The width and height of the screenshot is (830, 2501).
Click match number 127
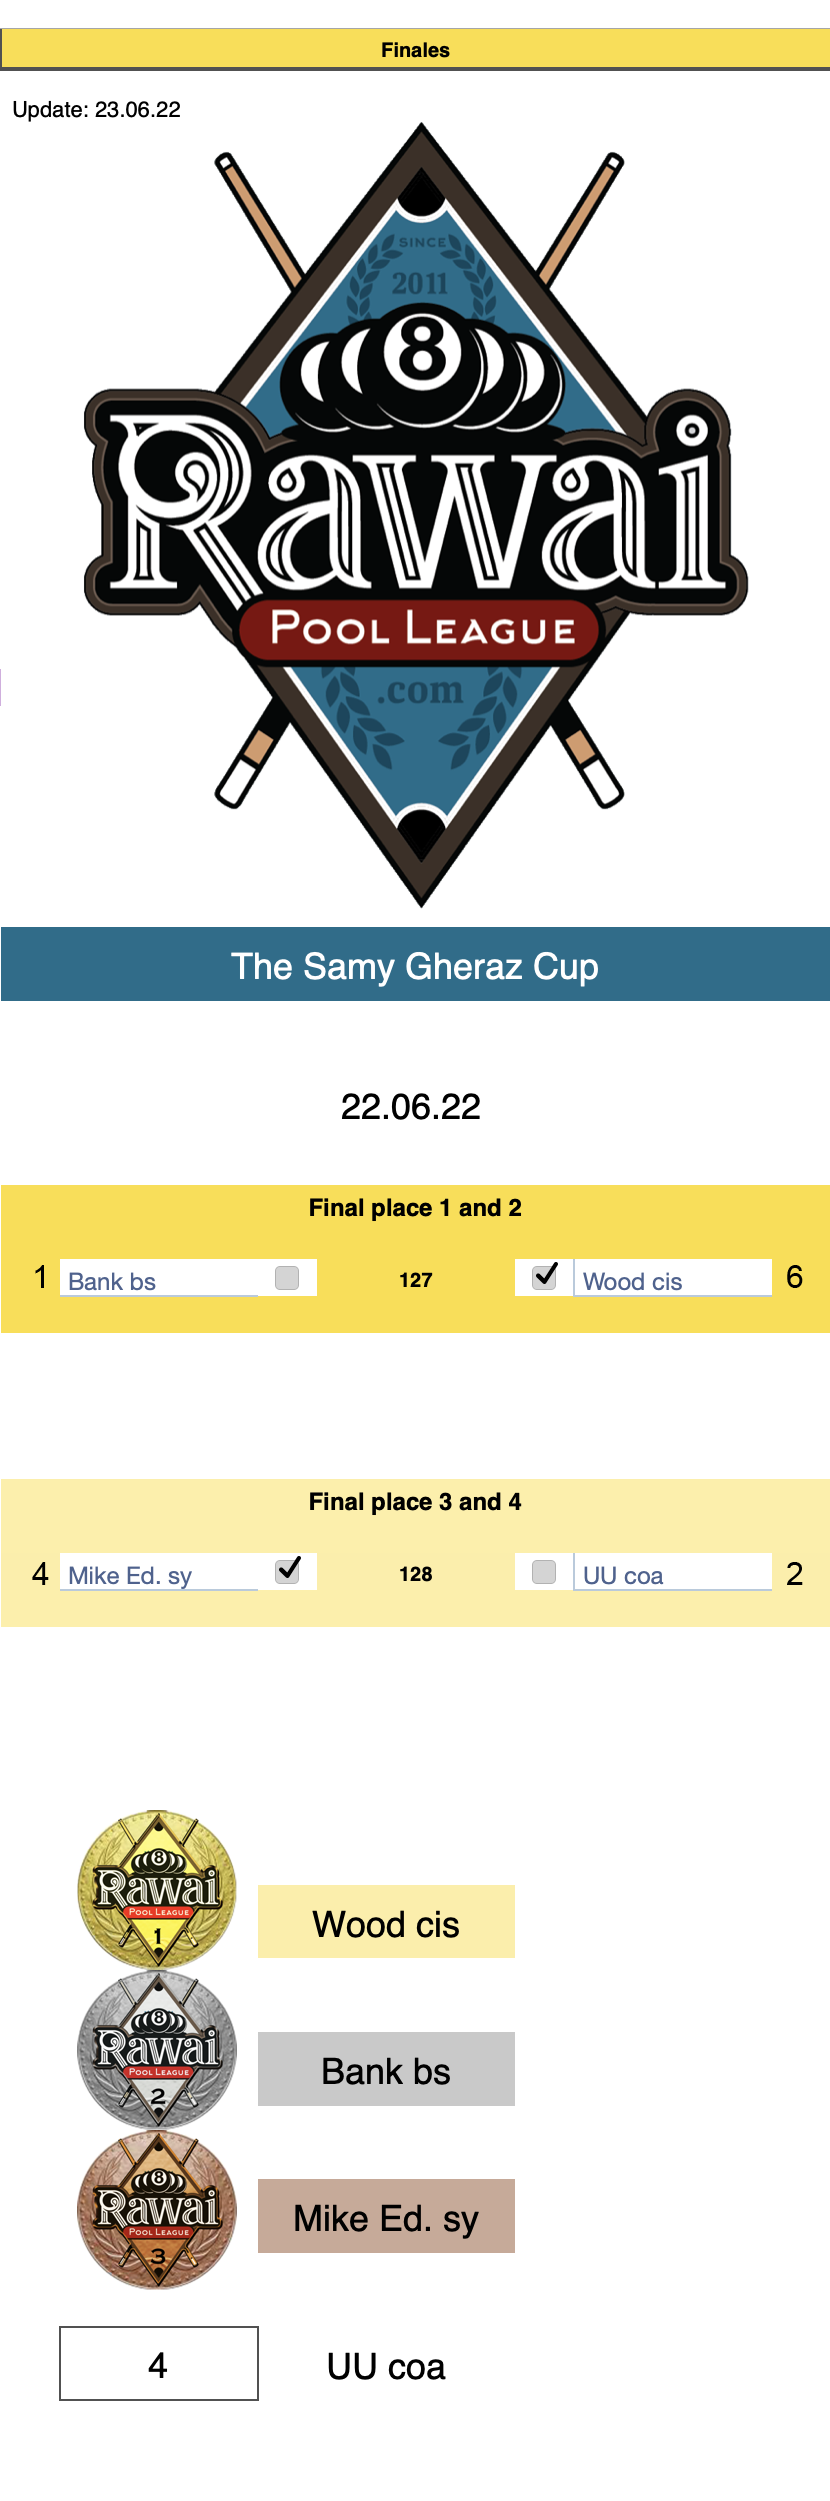pyautogui.click(x=416, y=1280)
